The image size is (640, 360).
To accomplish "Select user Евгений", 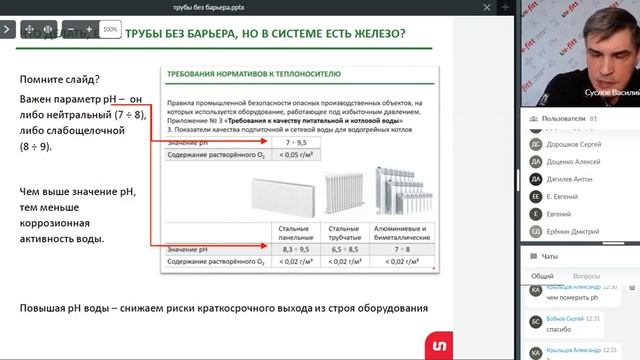I will point(558,214).
